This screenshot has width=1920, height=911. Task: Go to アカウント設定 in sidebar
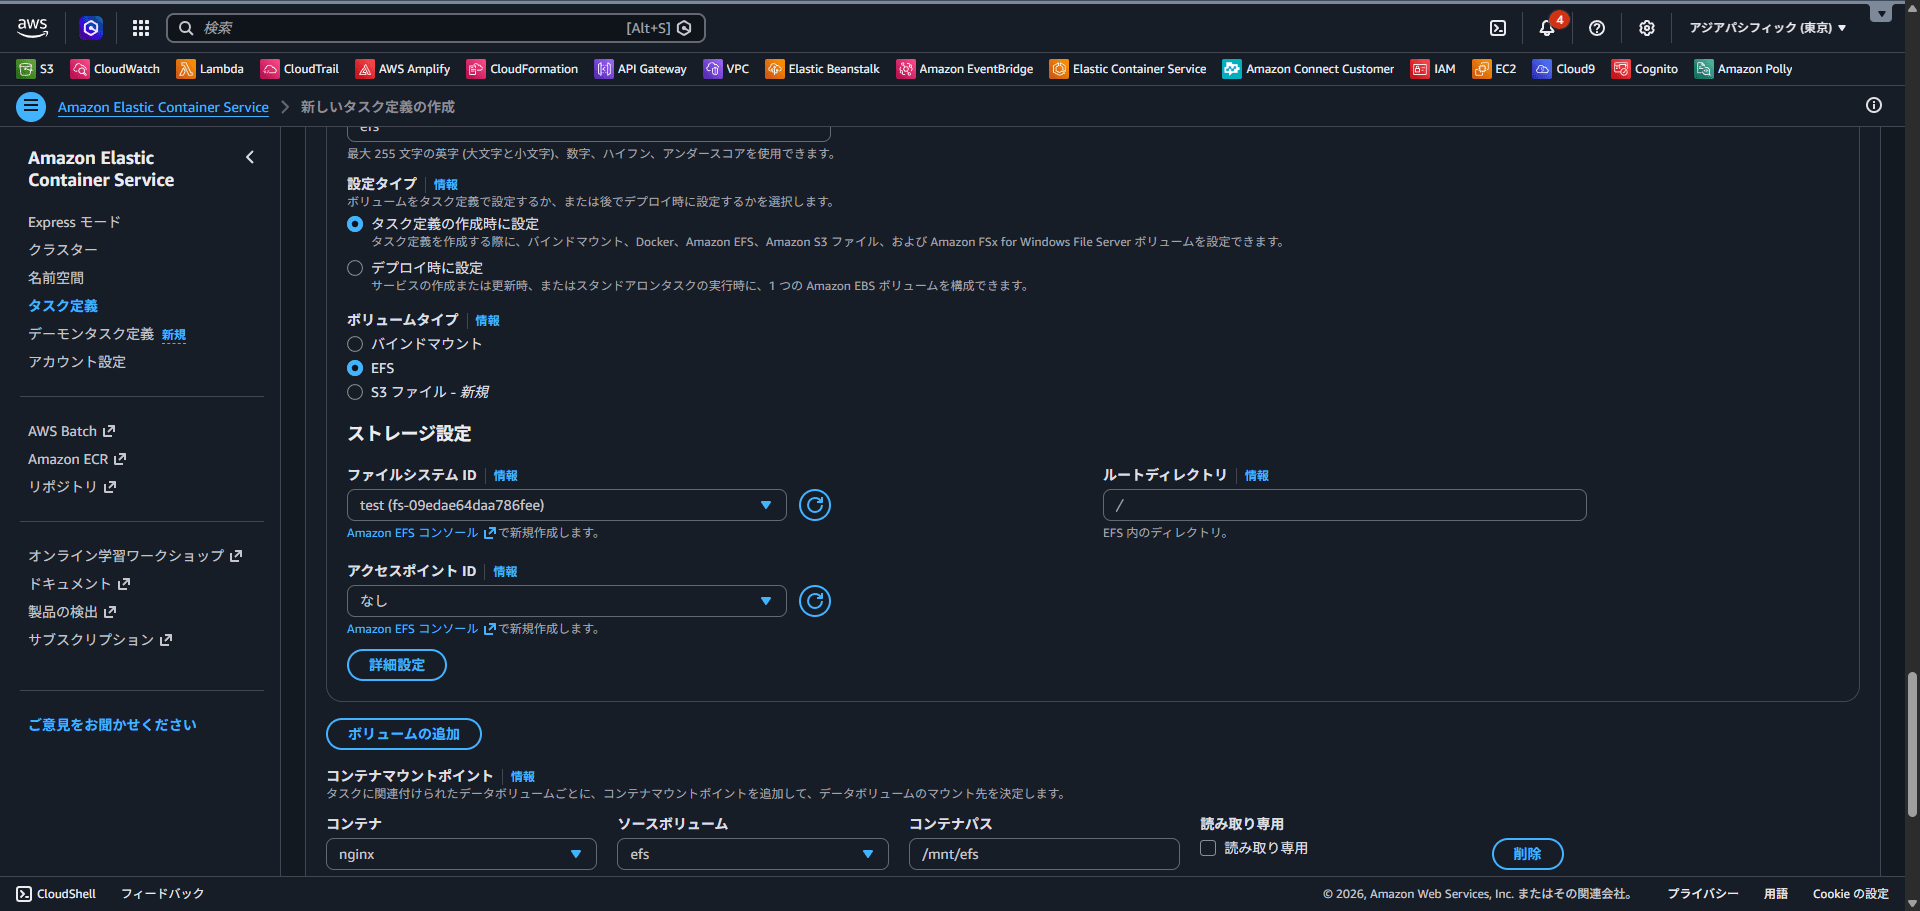tap(77, 362)
